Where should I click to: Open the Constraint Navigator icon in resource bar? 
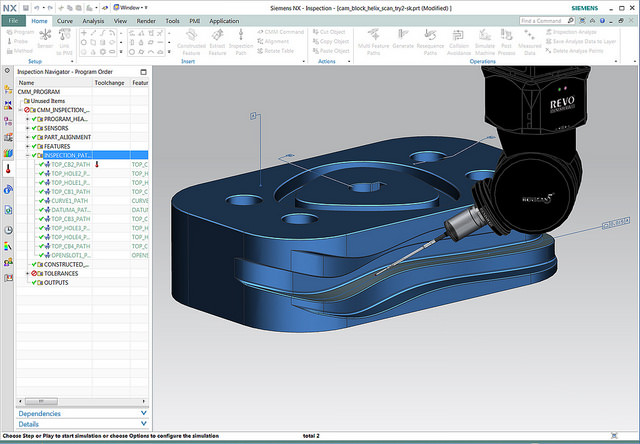point(8,105)
